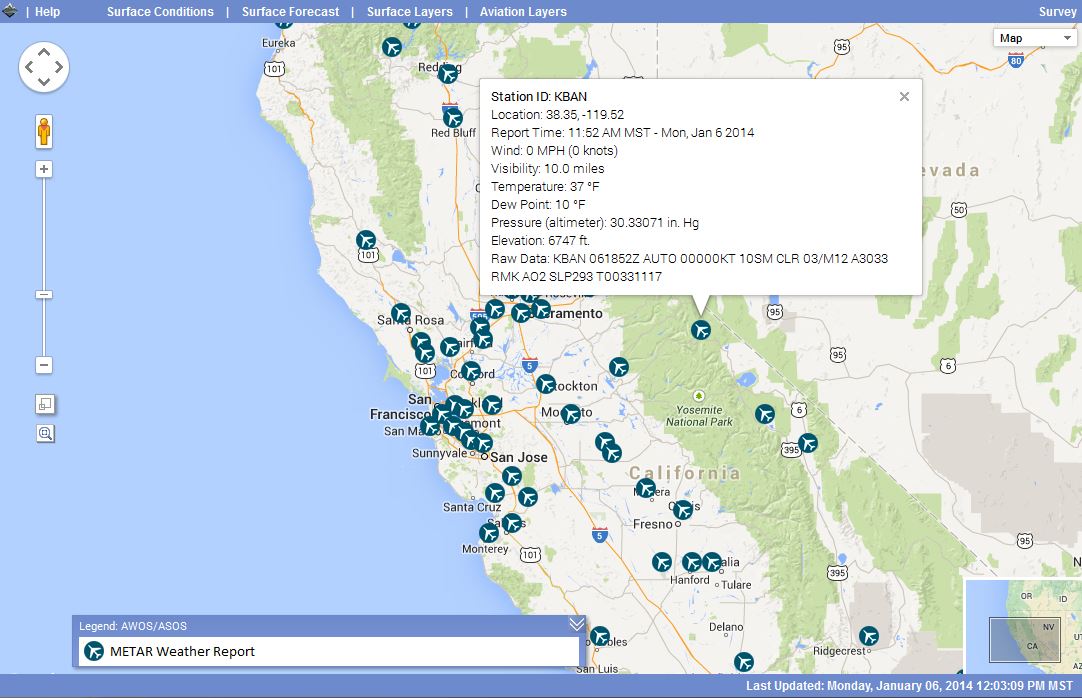Click the Santa Cruz airport marker
The width and height of the screenshot is (1082, 698).
pyautogui.click(x=495, y=492)
